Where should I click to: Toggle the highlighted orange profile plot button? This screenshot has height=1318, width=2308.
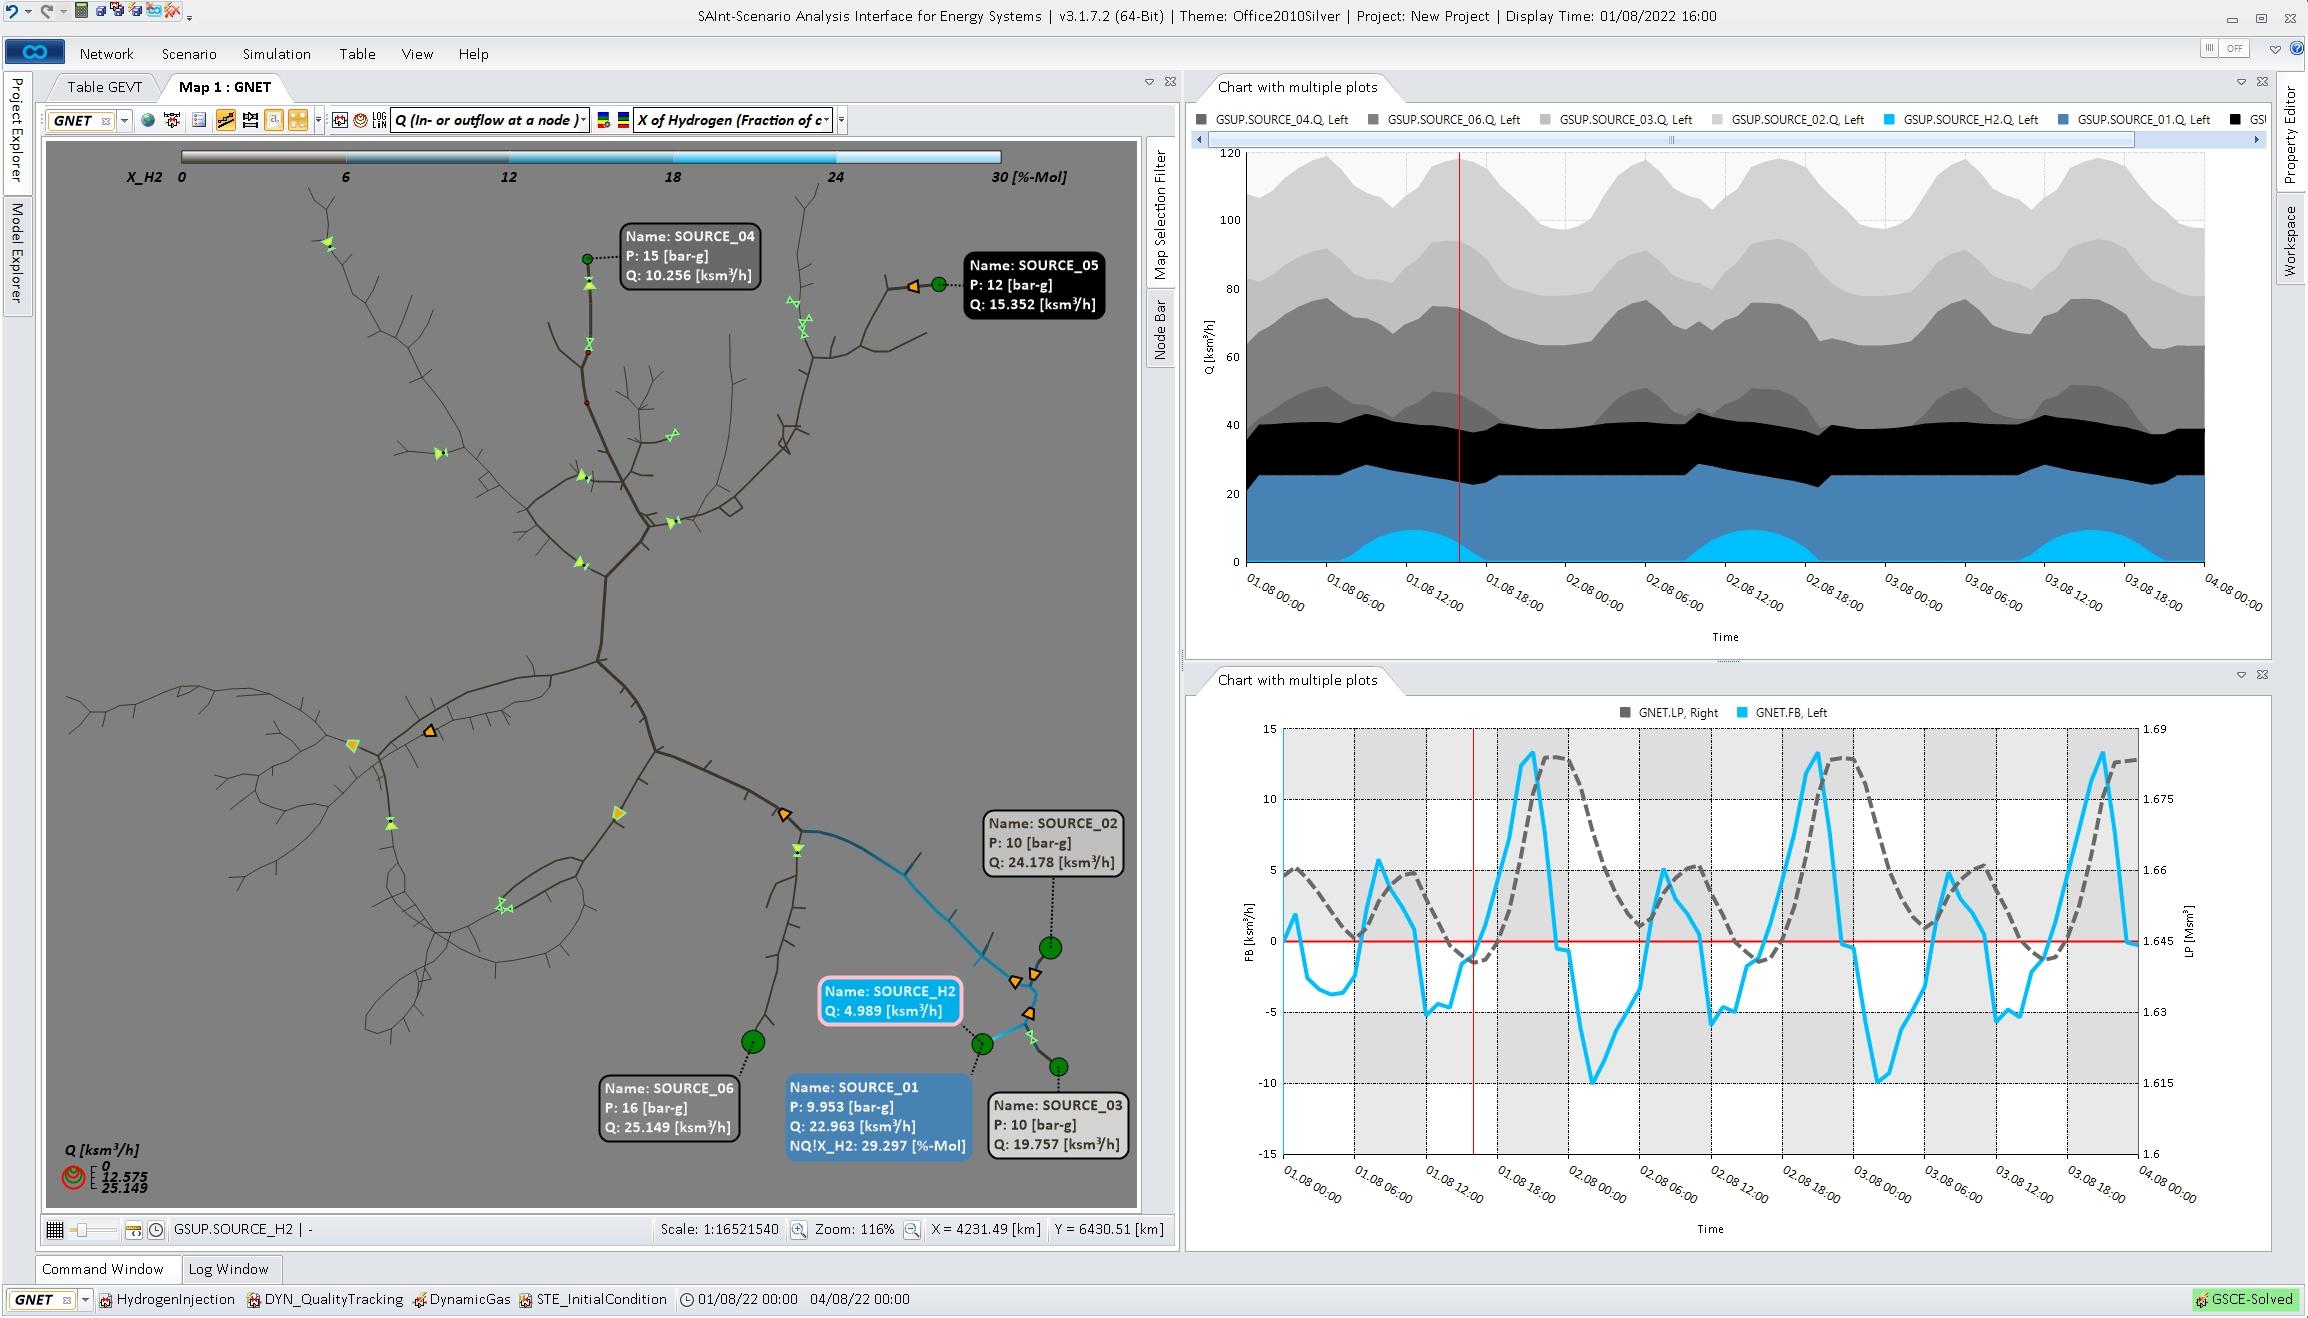coord(225,120)
